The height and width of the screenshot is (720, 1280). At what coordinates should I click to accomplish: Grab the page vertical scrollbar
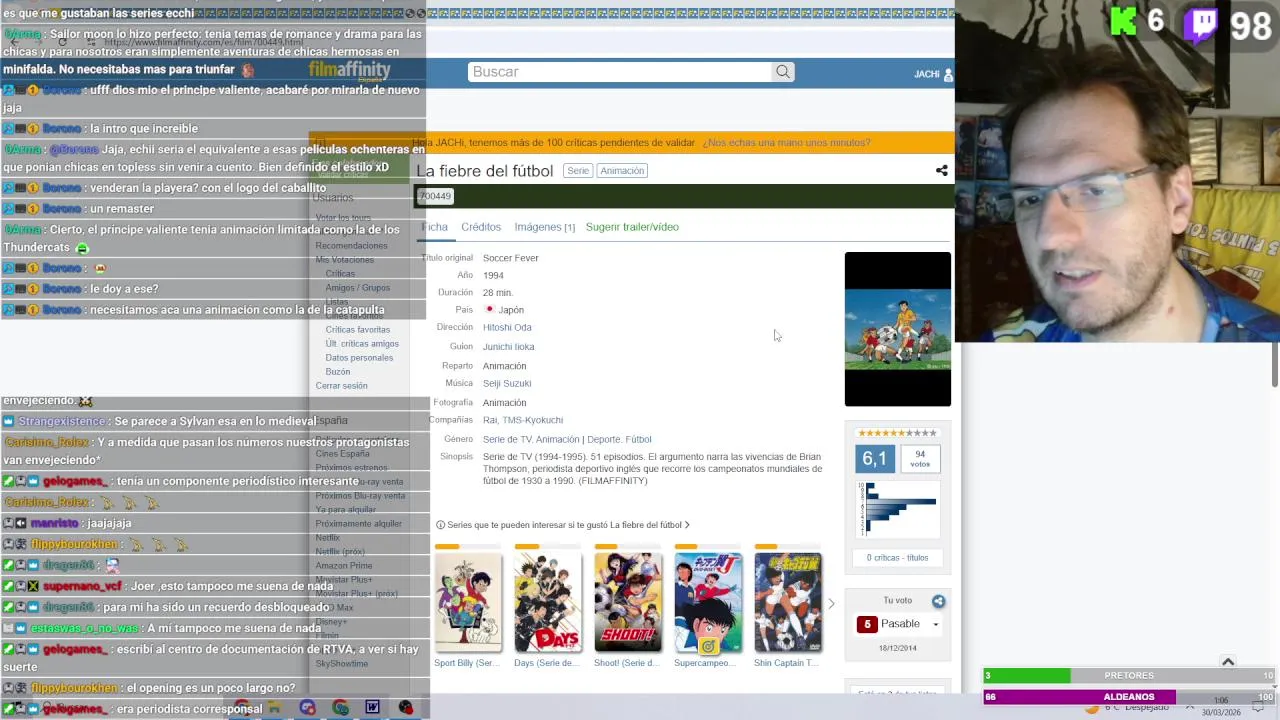pyautogui.click(x=1275, y=364)
